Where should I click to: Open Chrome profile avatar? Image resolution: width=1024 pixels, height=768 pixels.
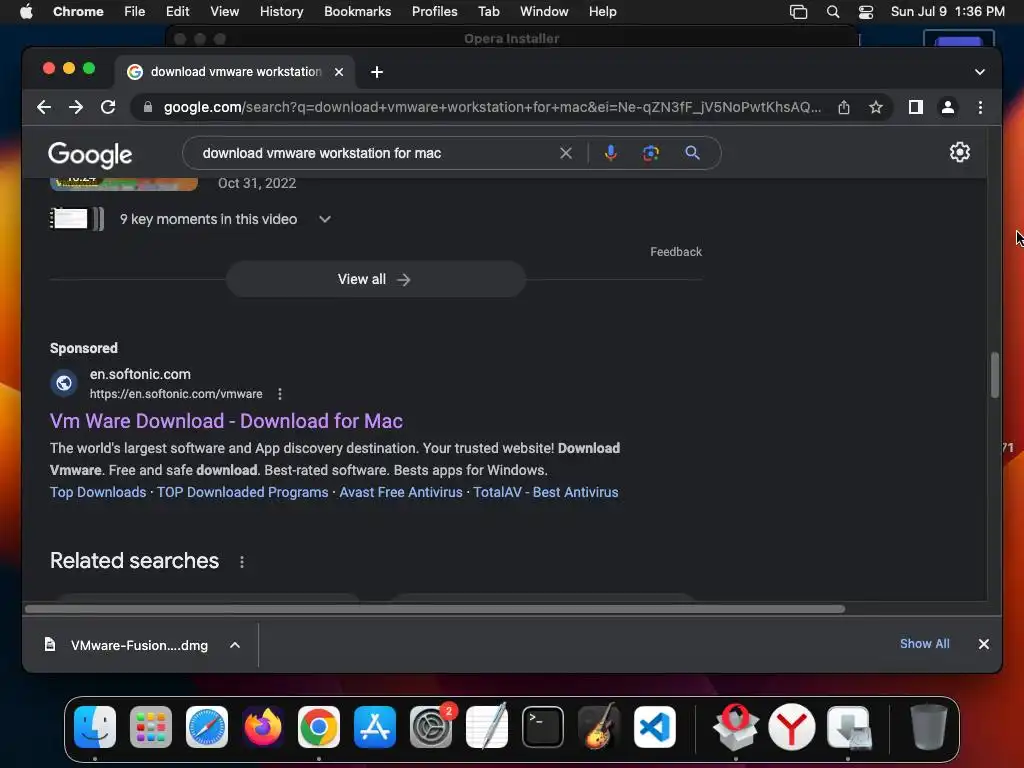coord(948,107)
